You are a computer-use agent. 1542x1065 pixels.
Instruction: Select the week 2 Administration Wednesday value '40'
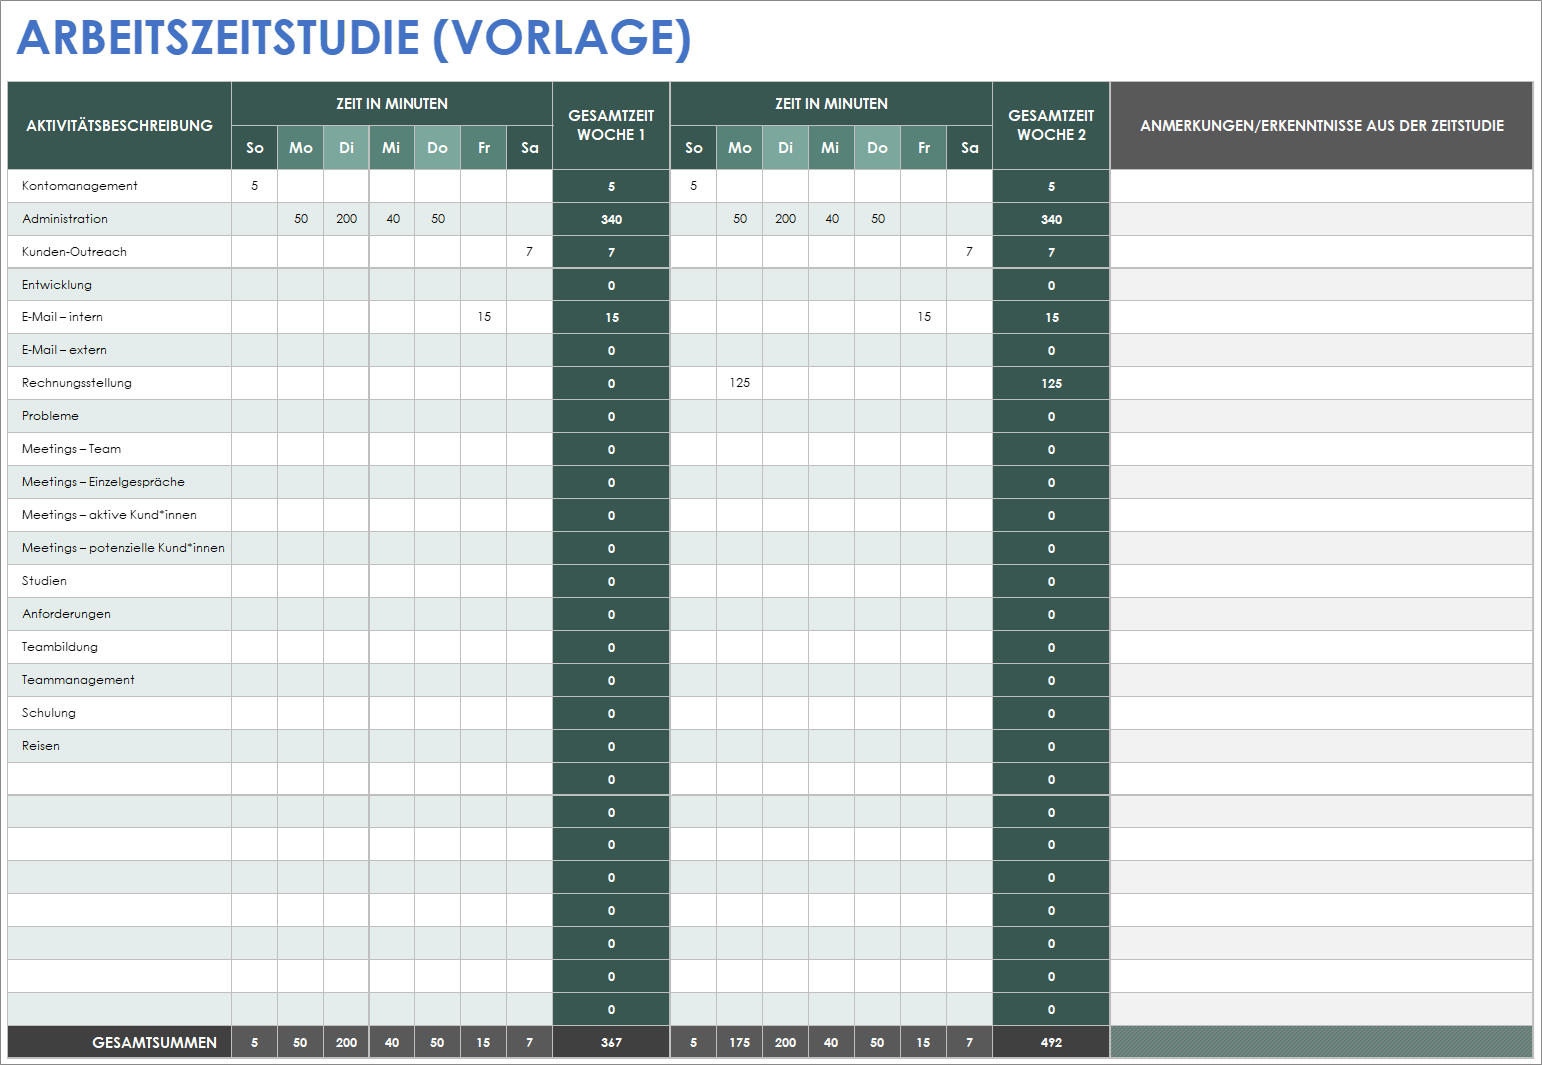click(x=831, y=219)
